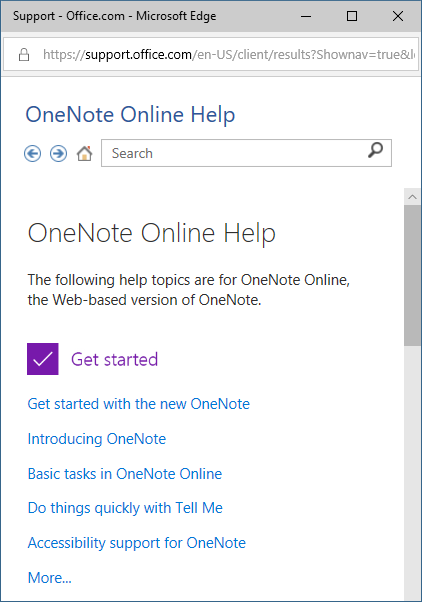Open Do things quickly with Tell Me
Screen dimensions: 422x602
125,508
